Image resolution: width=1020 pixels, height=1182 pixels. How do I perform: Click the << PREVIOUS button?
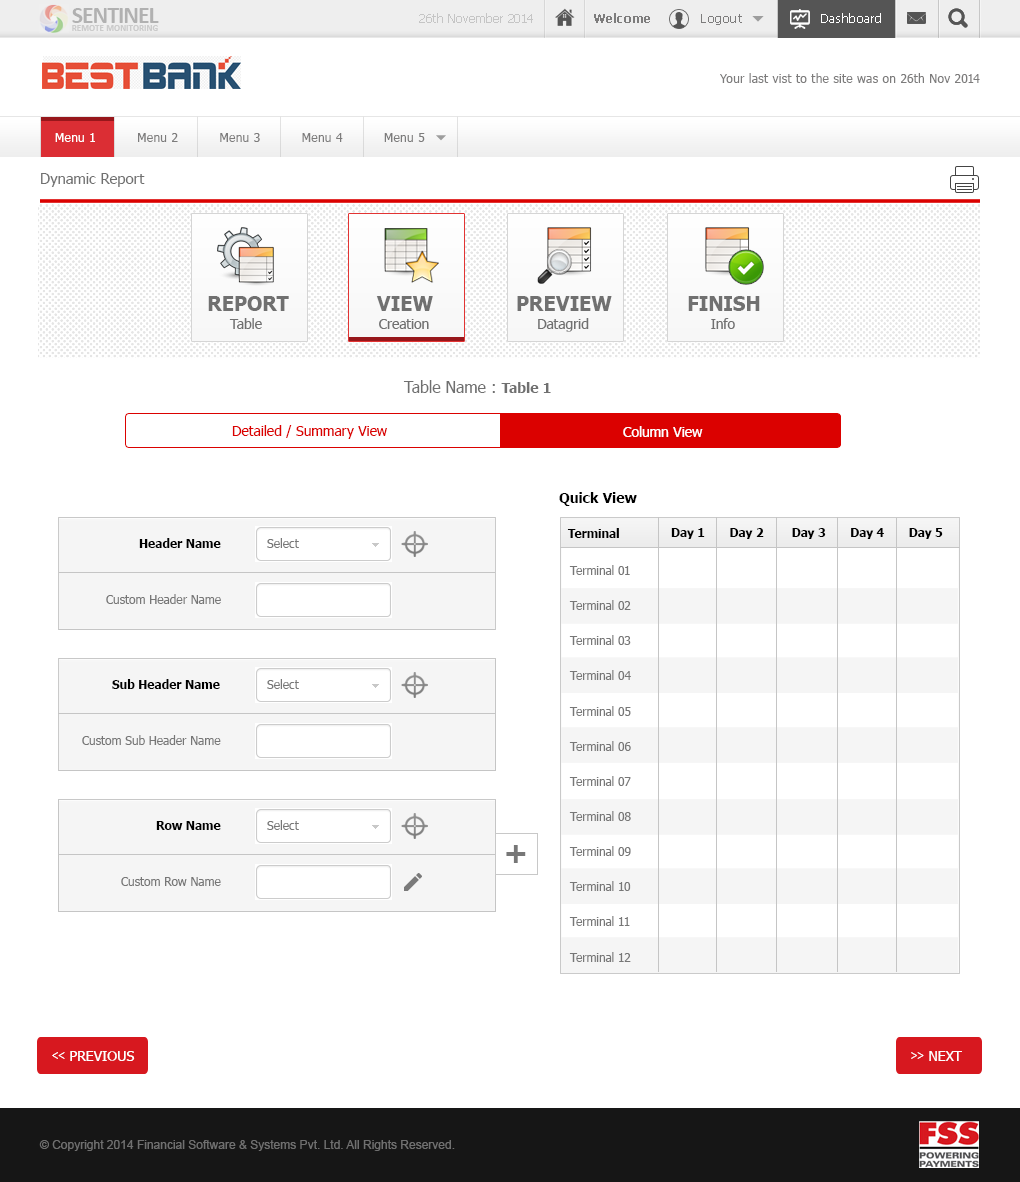pos(92,1056)
